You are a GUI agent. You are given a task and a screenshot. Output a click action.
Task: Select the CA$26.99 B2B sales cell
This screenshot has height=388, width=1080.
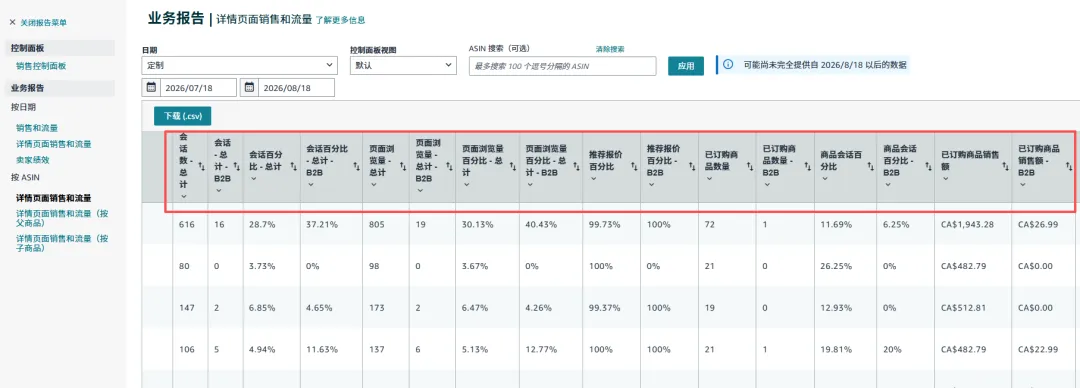pyautogui.click(x=1038, y=225)
